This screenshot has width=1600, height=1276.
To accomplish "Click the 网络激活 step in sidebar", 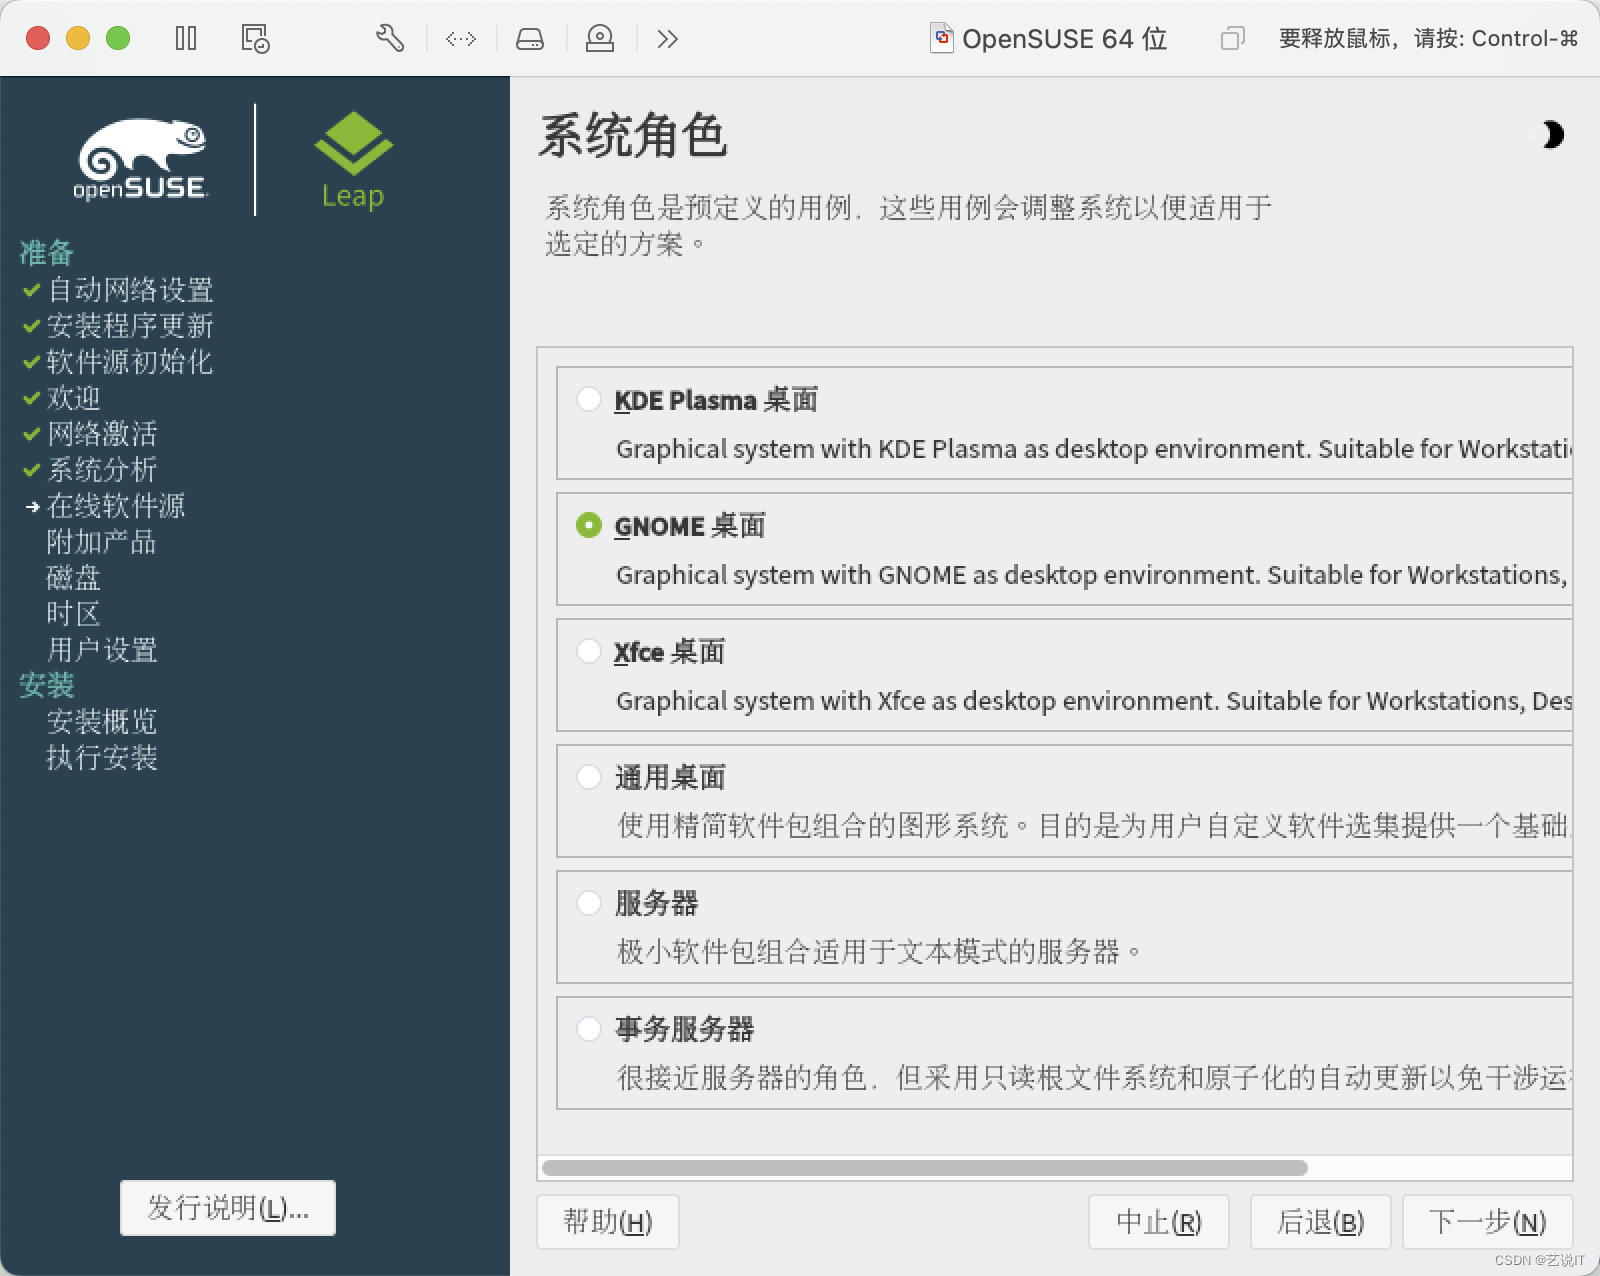I will tap(102, 434).
